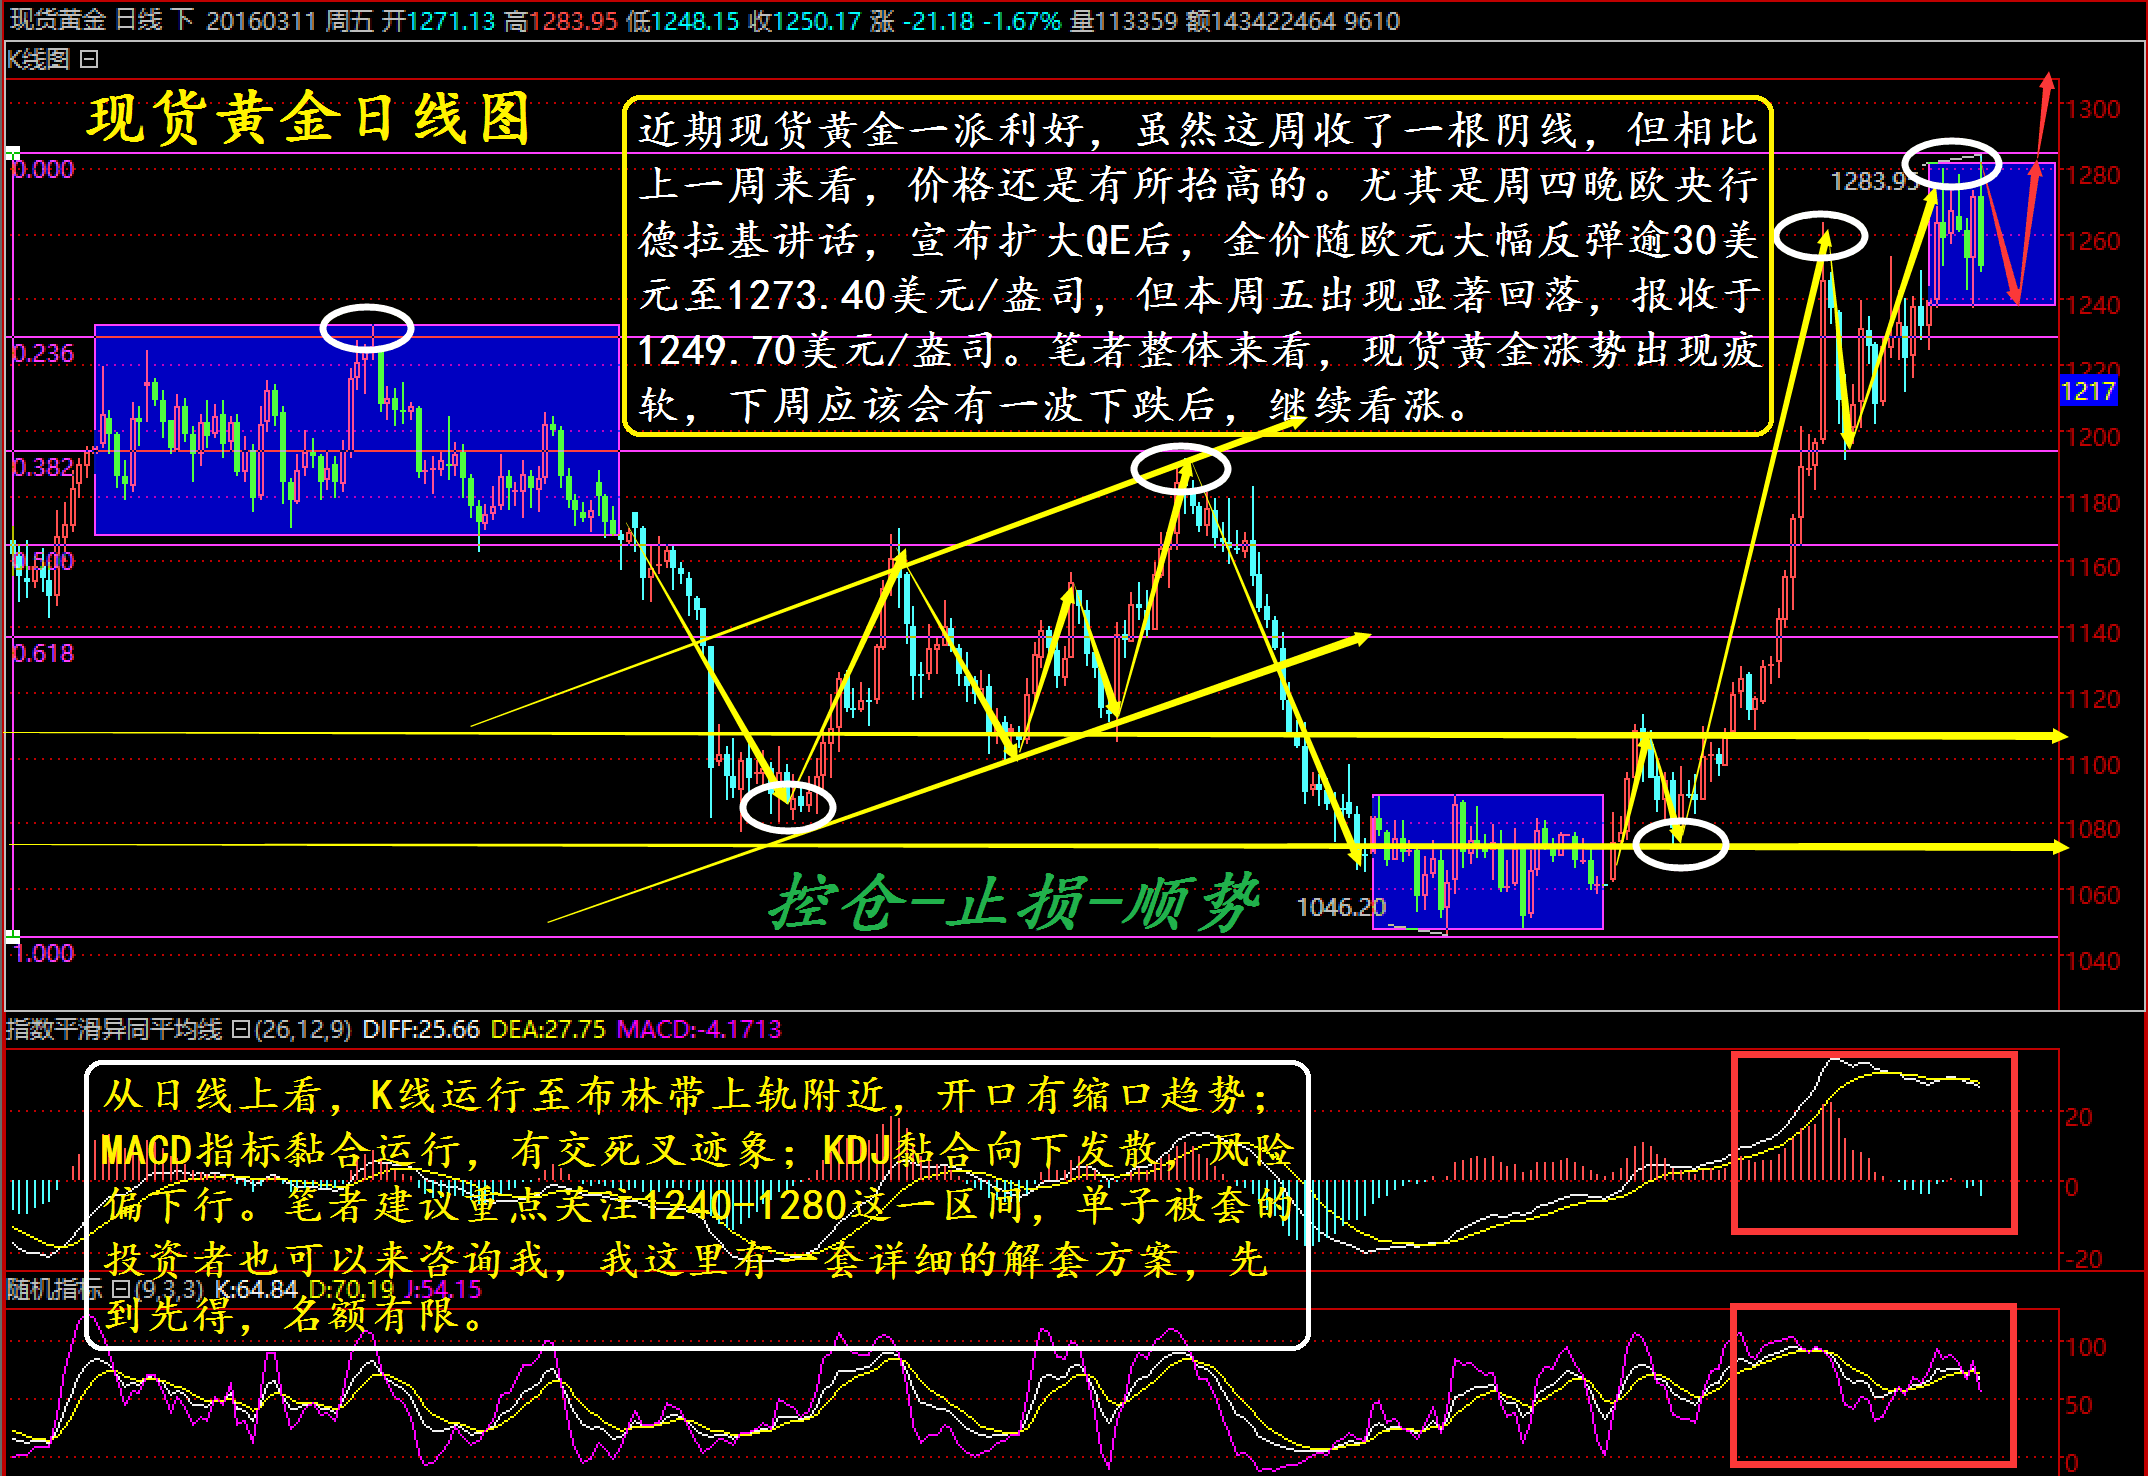2148x1476 pixels.
Task: Click the -20 label on MACD axis
Action: pos(2083,1260)
